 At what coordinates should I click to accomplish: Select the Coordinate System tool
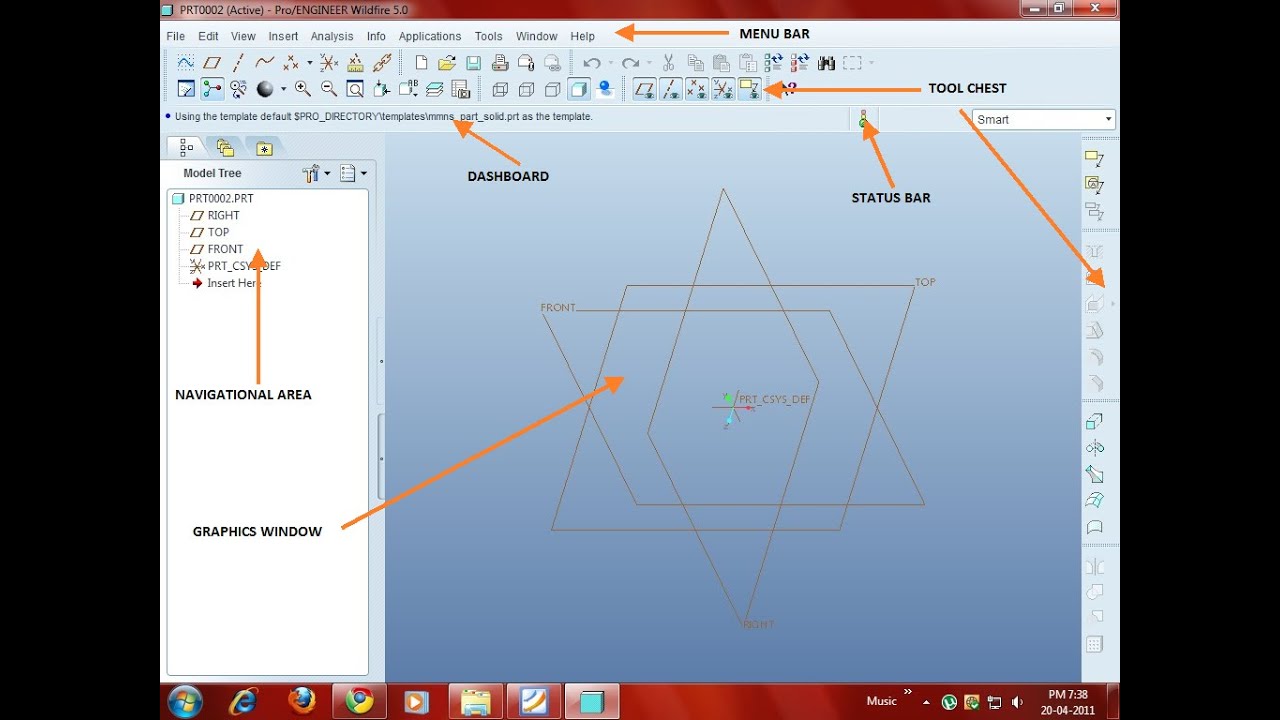click(x=329, y=63)
